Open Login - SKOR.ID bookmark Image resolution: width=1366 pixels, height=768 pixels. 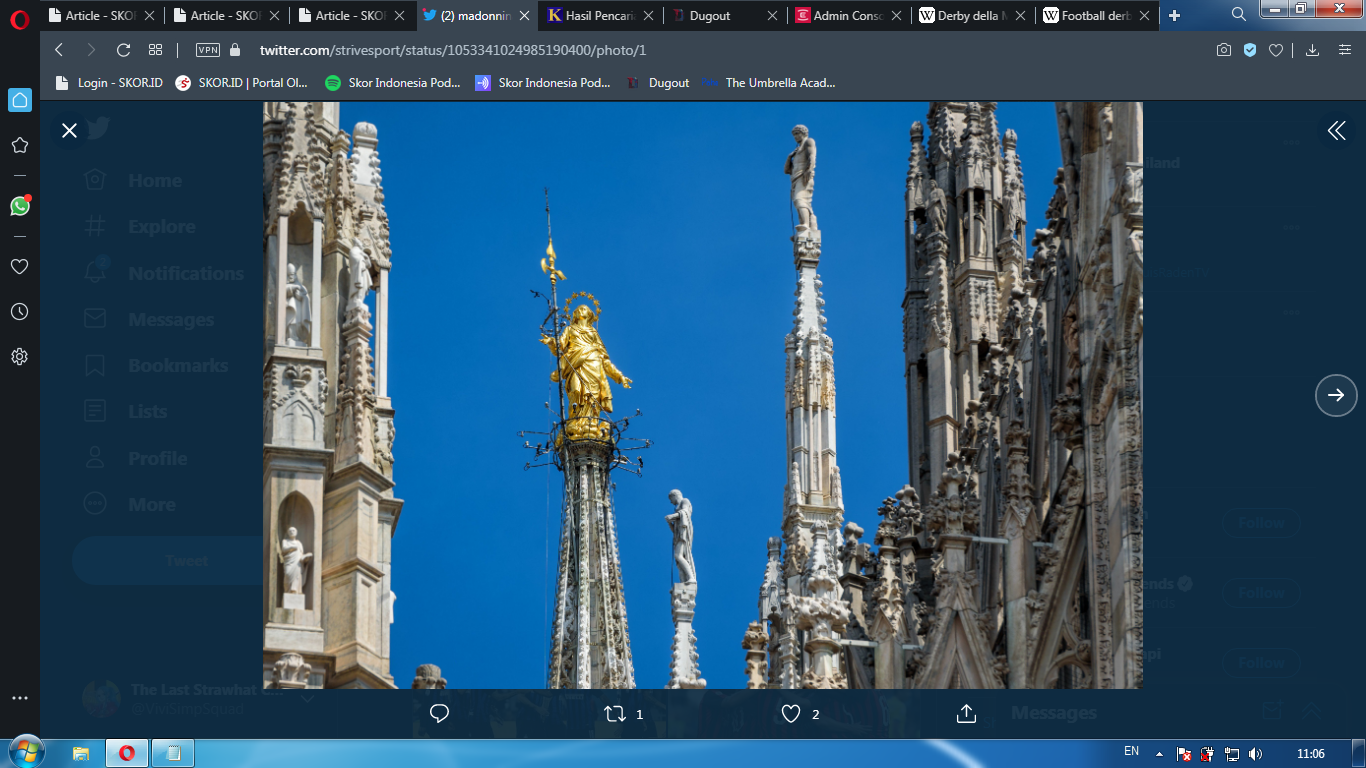coord(109,83)
